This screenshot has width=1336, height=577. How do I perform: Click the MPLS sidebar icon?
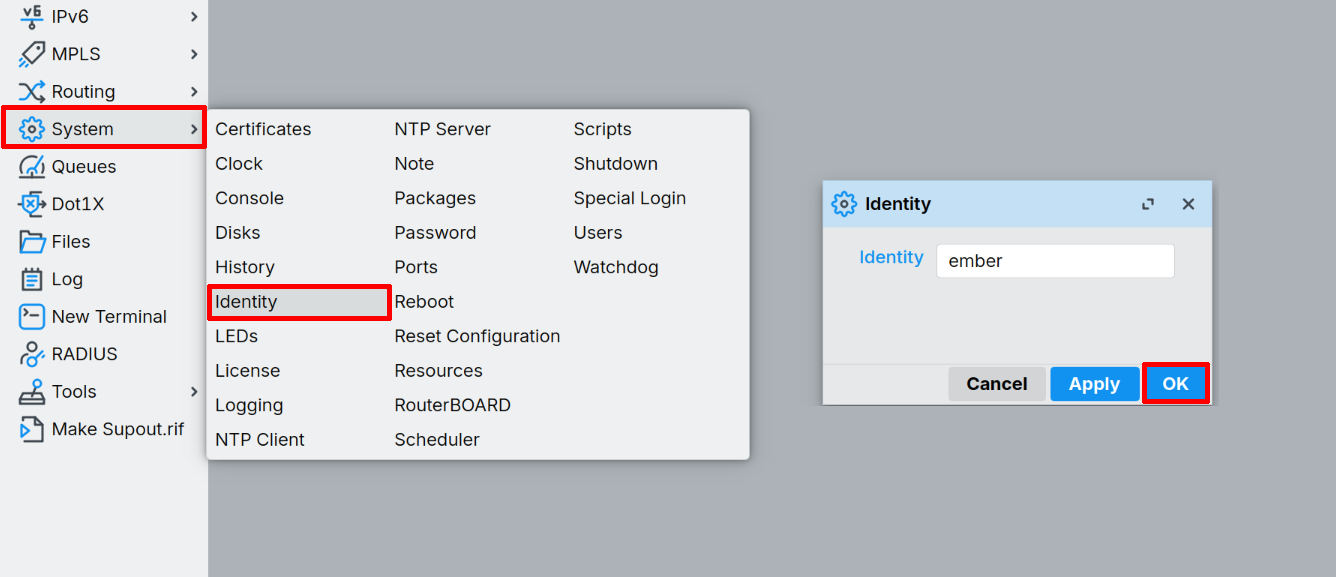tap(30, 54)
